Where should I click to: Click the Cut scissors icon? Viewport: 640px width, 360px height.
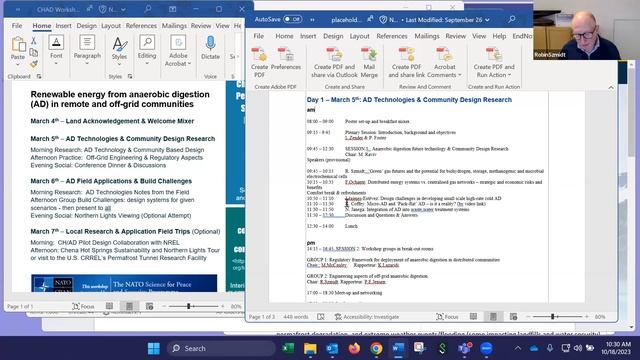(x=33, y=40)
